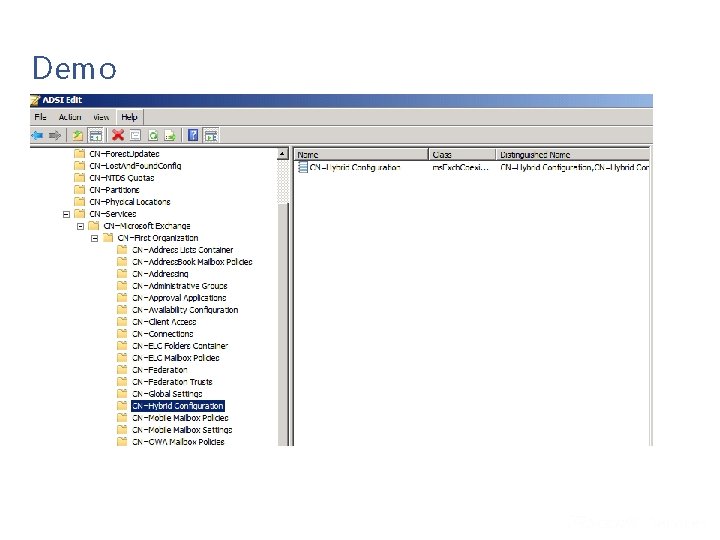Select CN=Administrative Groups
Image resolution: width=720 pixels, height=540 pixels.
(x=180, y=286)
